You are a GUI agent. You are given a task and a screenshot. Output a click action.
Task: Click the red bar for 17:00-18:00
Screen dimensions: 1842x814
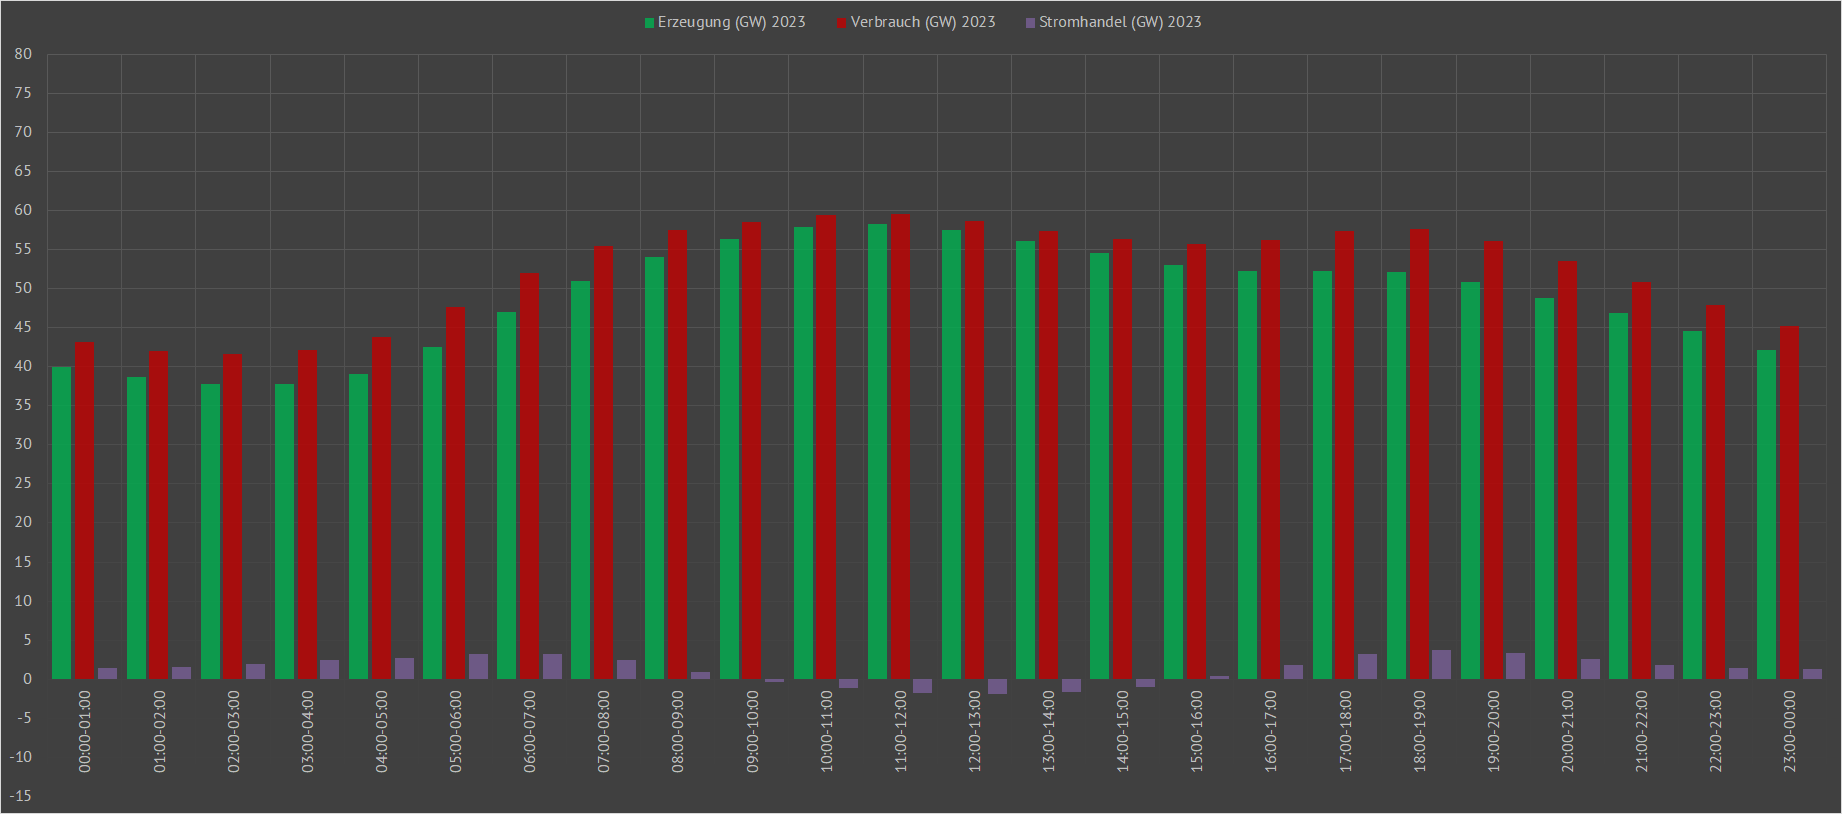pos(1345,455)
